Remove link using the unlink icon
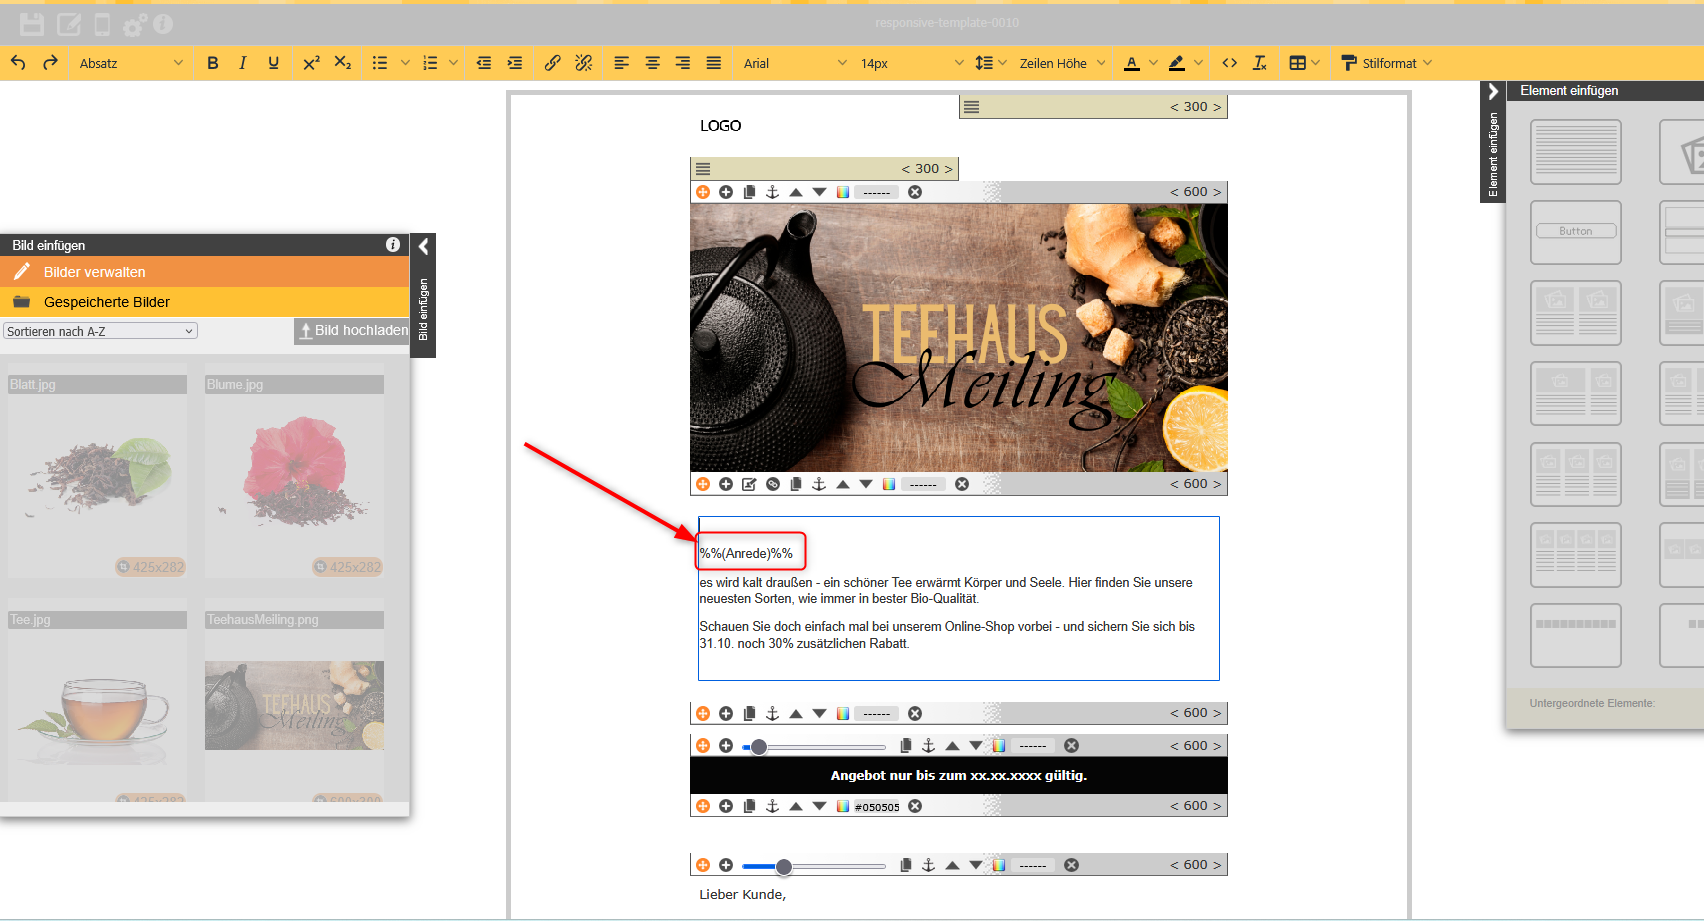 [584, 63]
